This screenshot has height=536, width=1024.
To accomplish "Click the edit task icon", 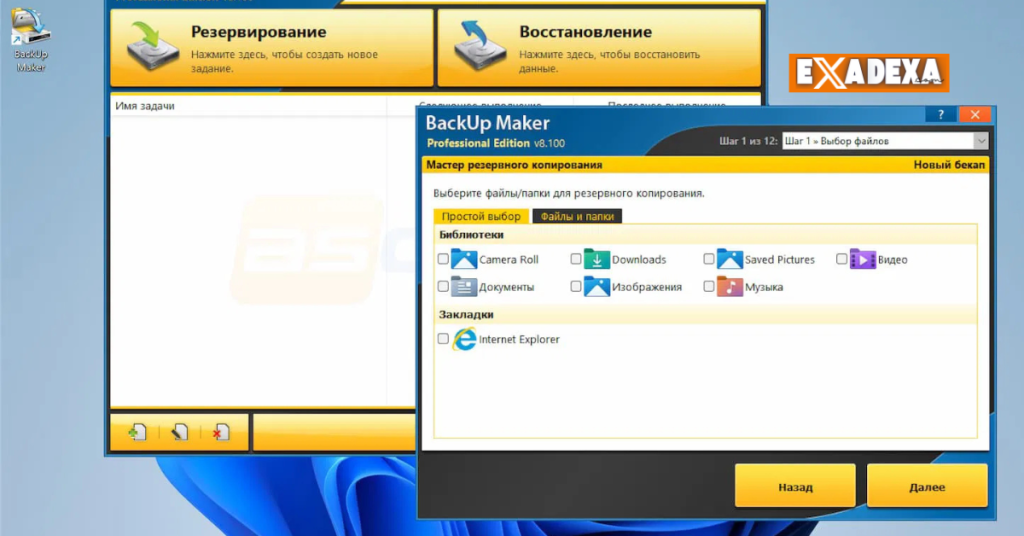I will point(179,432).
